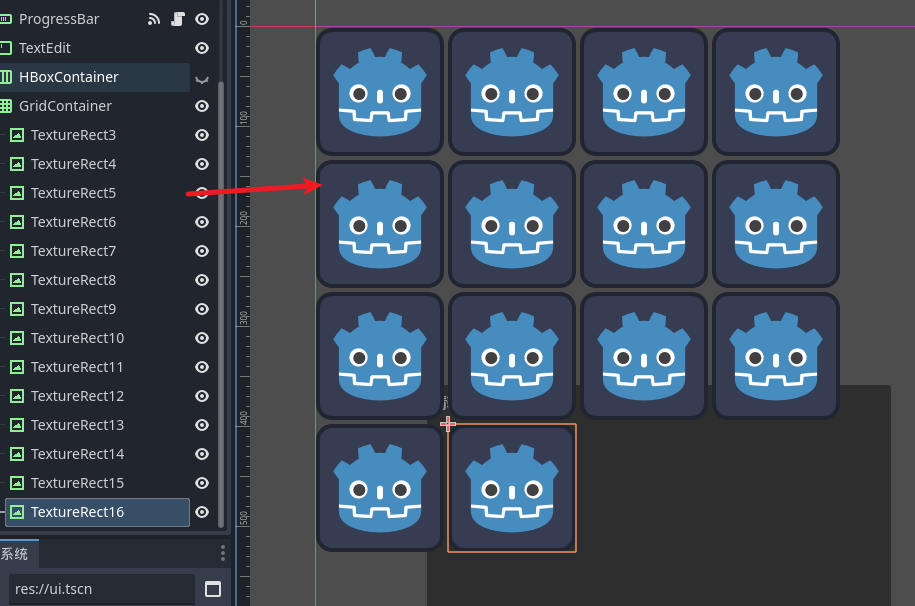Click the highlighted TextureRect16 tree row
The image size is (915, 606).
97,512
